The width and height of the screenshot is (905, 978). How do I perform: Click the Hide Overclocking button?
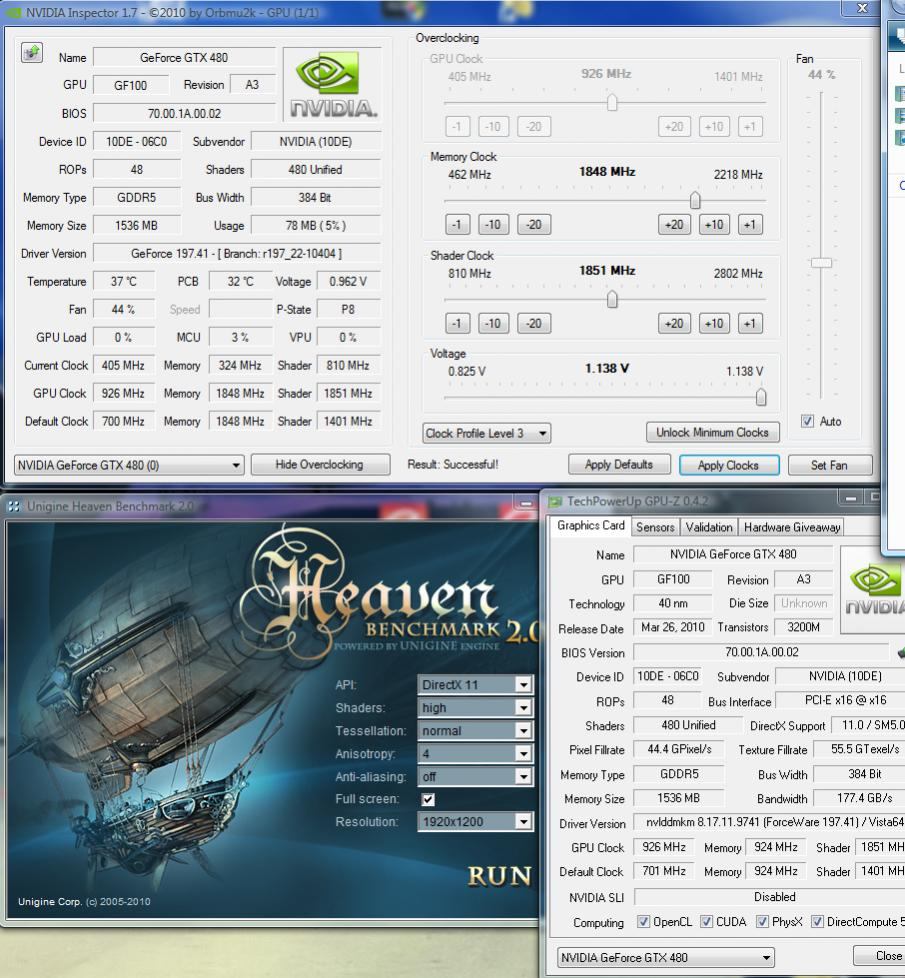[320, 465]
